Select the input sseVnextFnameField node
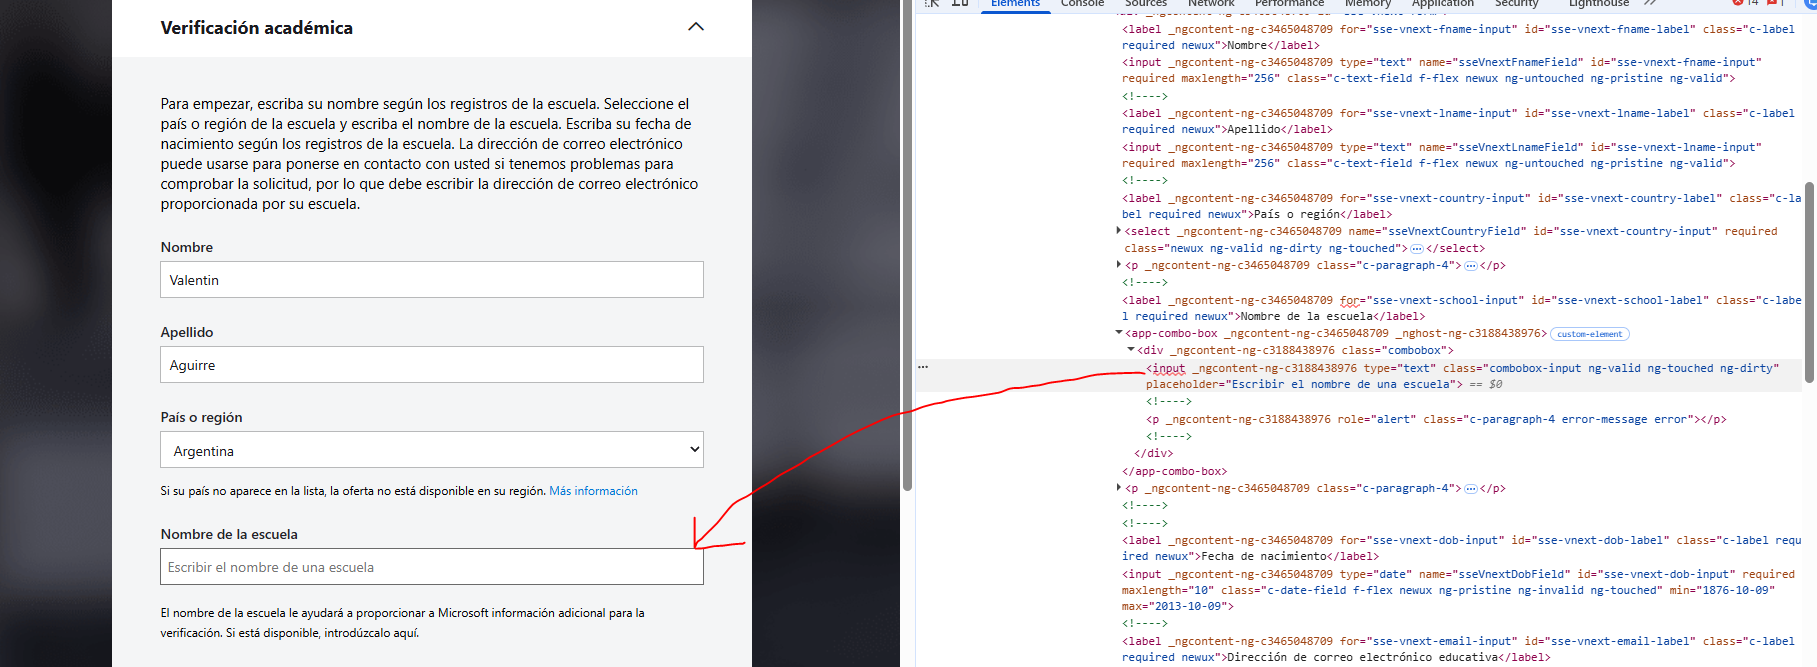Screen dimensions: 1817x667 click(1442, 70)
